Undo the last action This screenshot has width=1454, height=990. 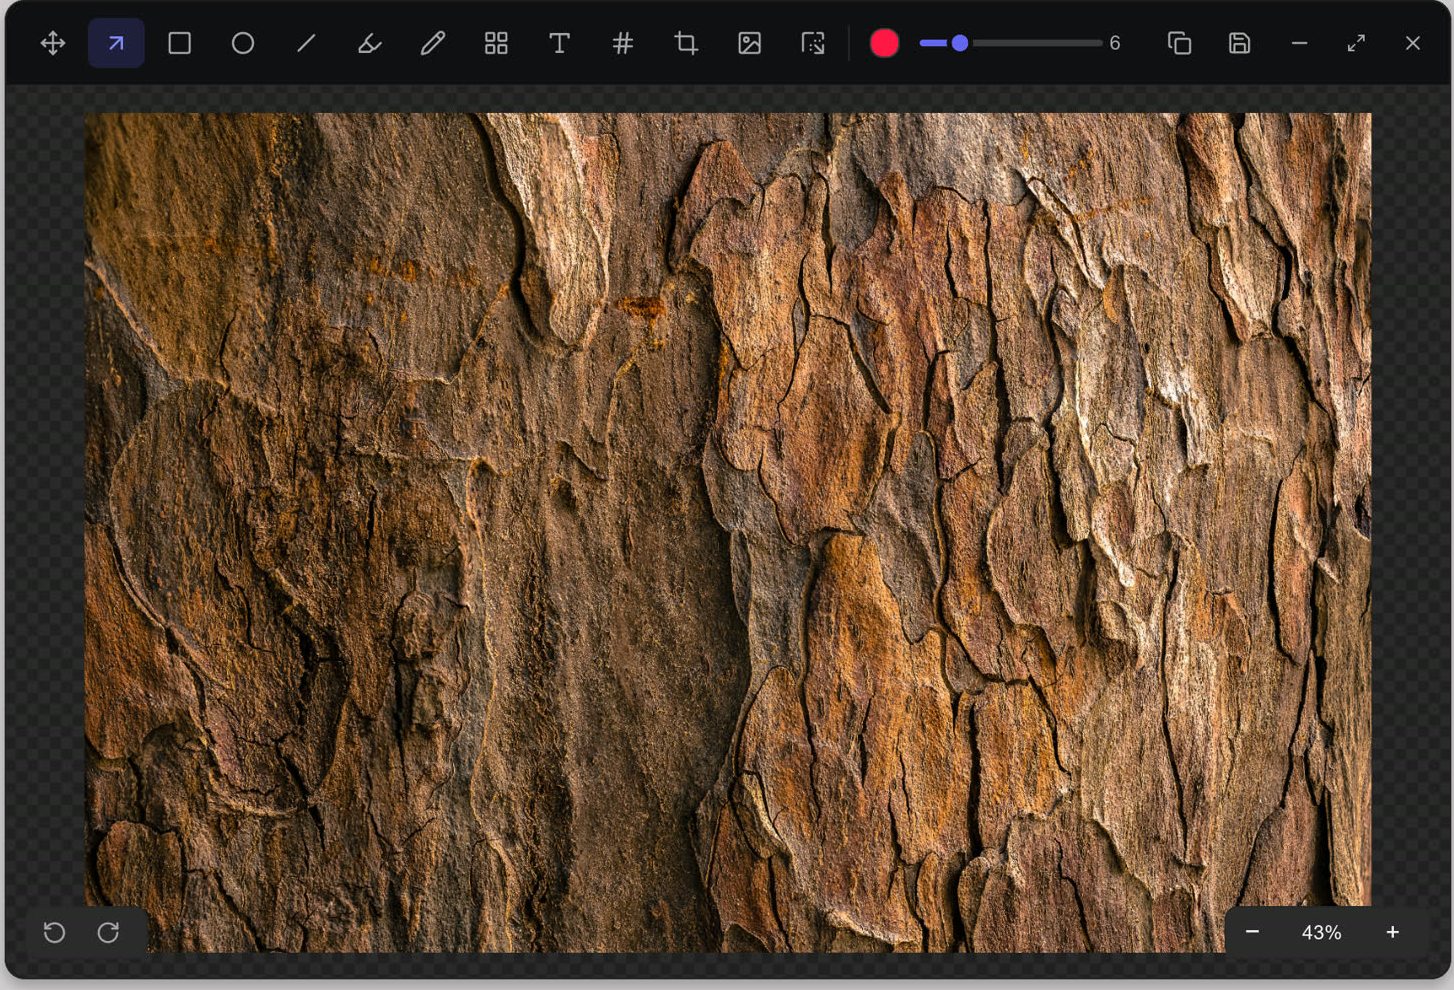click(55, 932)
